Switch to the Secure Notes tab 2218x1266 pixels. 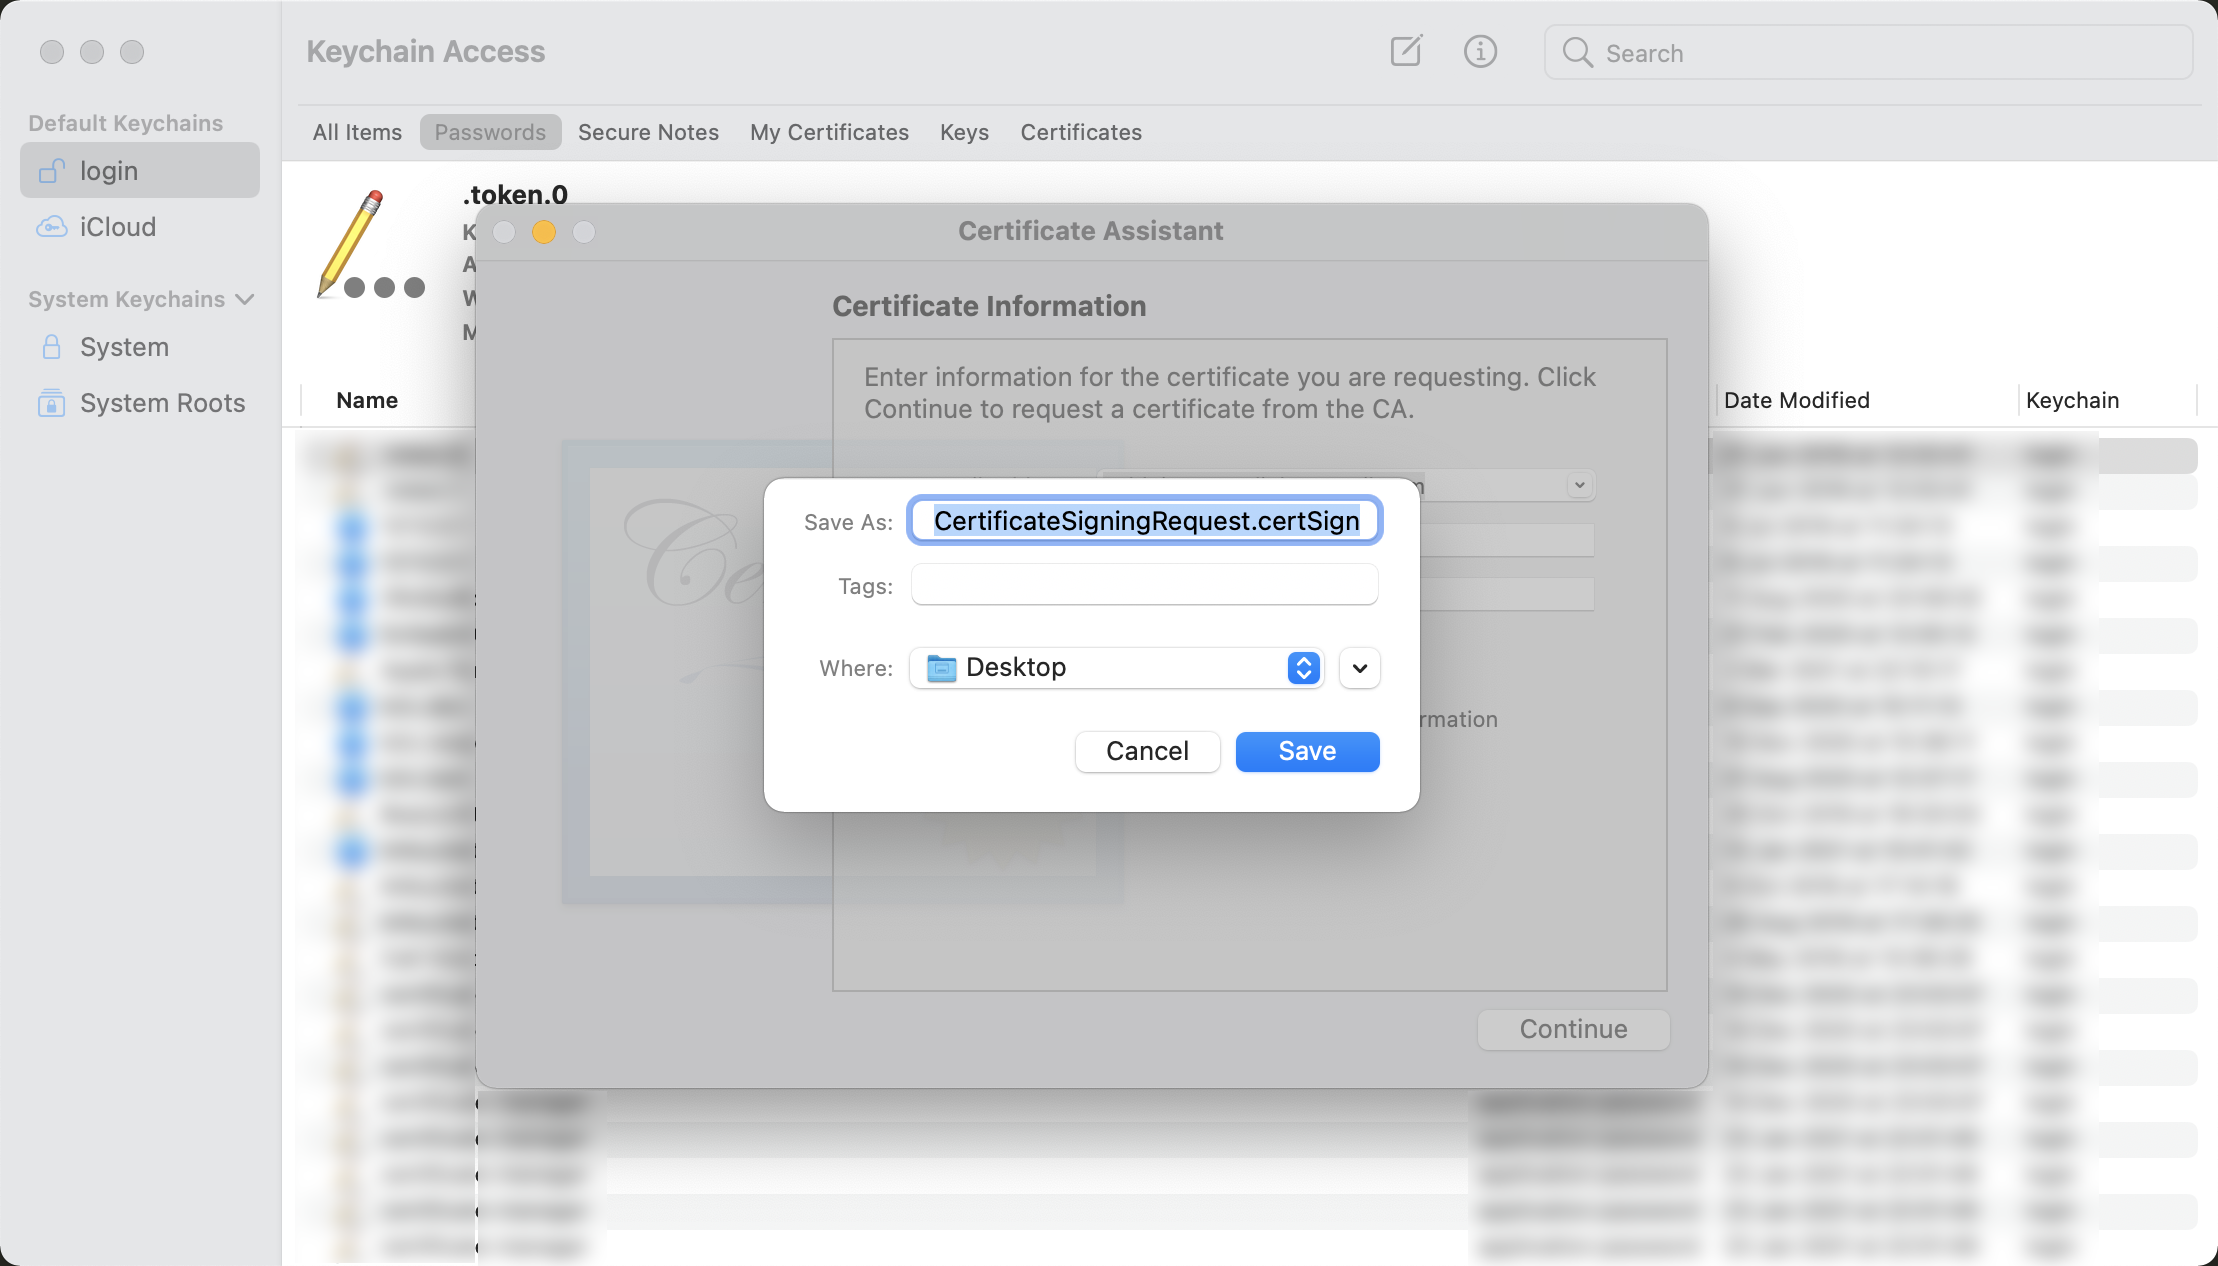[648, 132]
